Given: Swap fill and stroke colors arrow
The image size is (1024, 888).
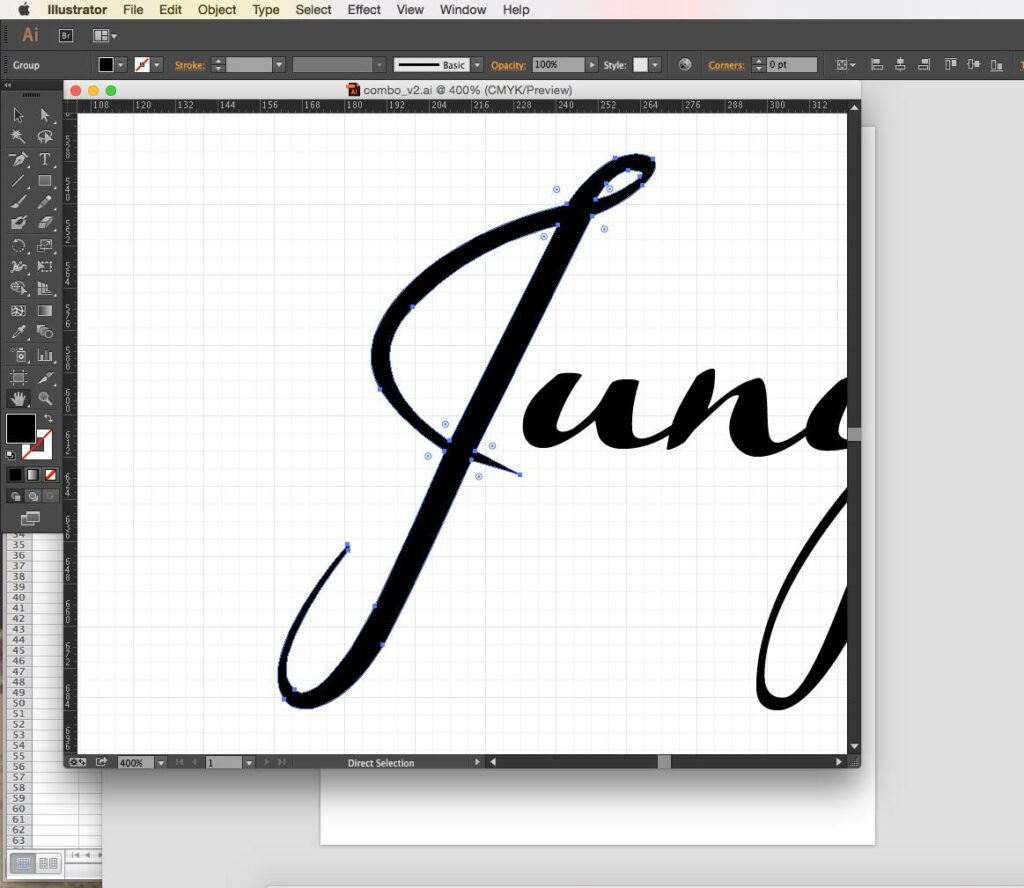Looking at the screenshot, I should coord(48,417).
